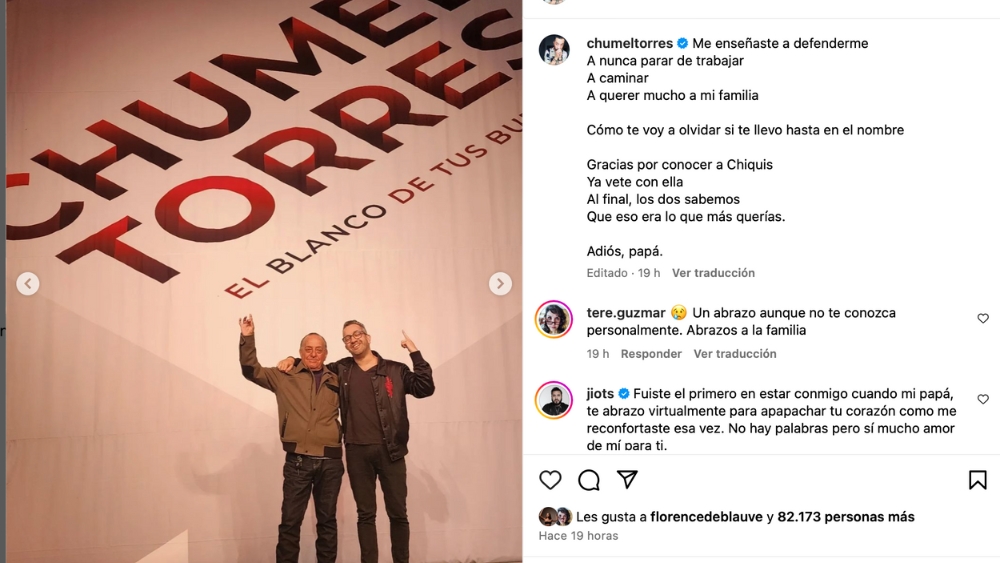Open chumeltorres profile picture next to caption
1000x563 pixels.
[554, 50]
